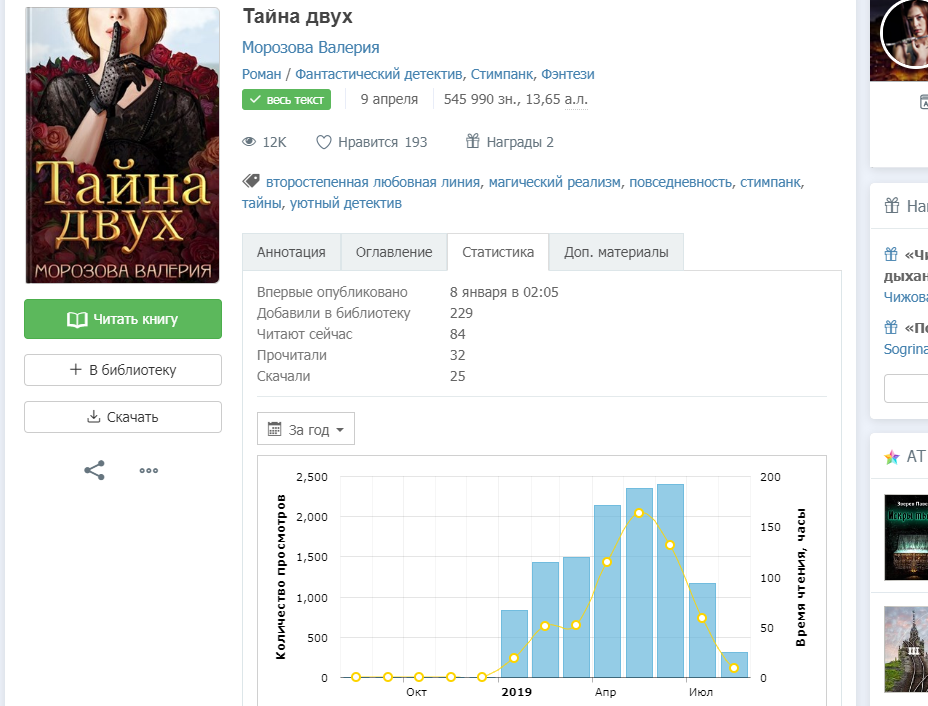Click the tag icon before the tags list
The height and width of the screenshot is (706, 928).
pos(251,182)
